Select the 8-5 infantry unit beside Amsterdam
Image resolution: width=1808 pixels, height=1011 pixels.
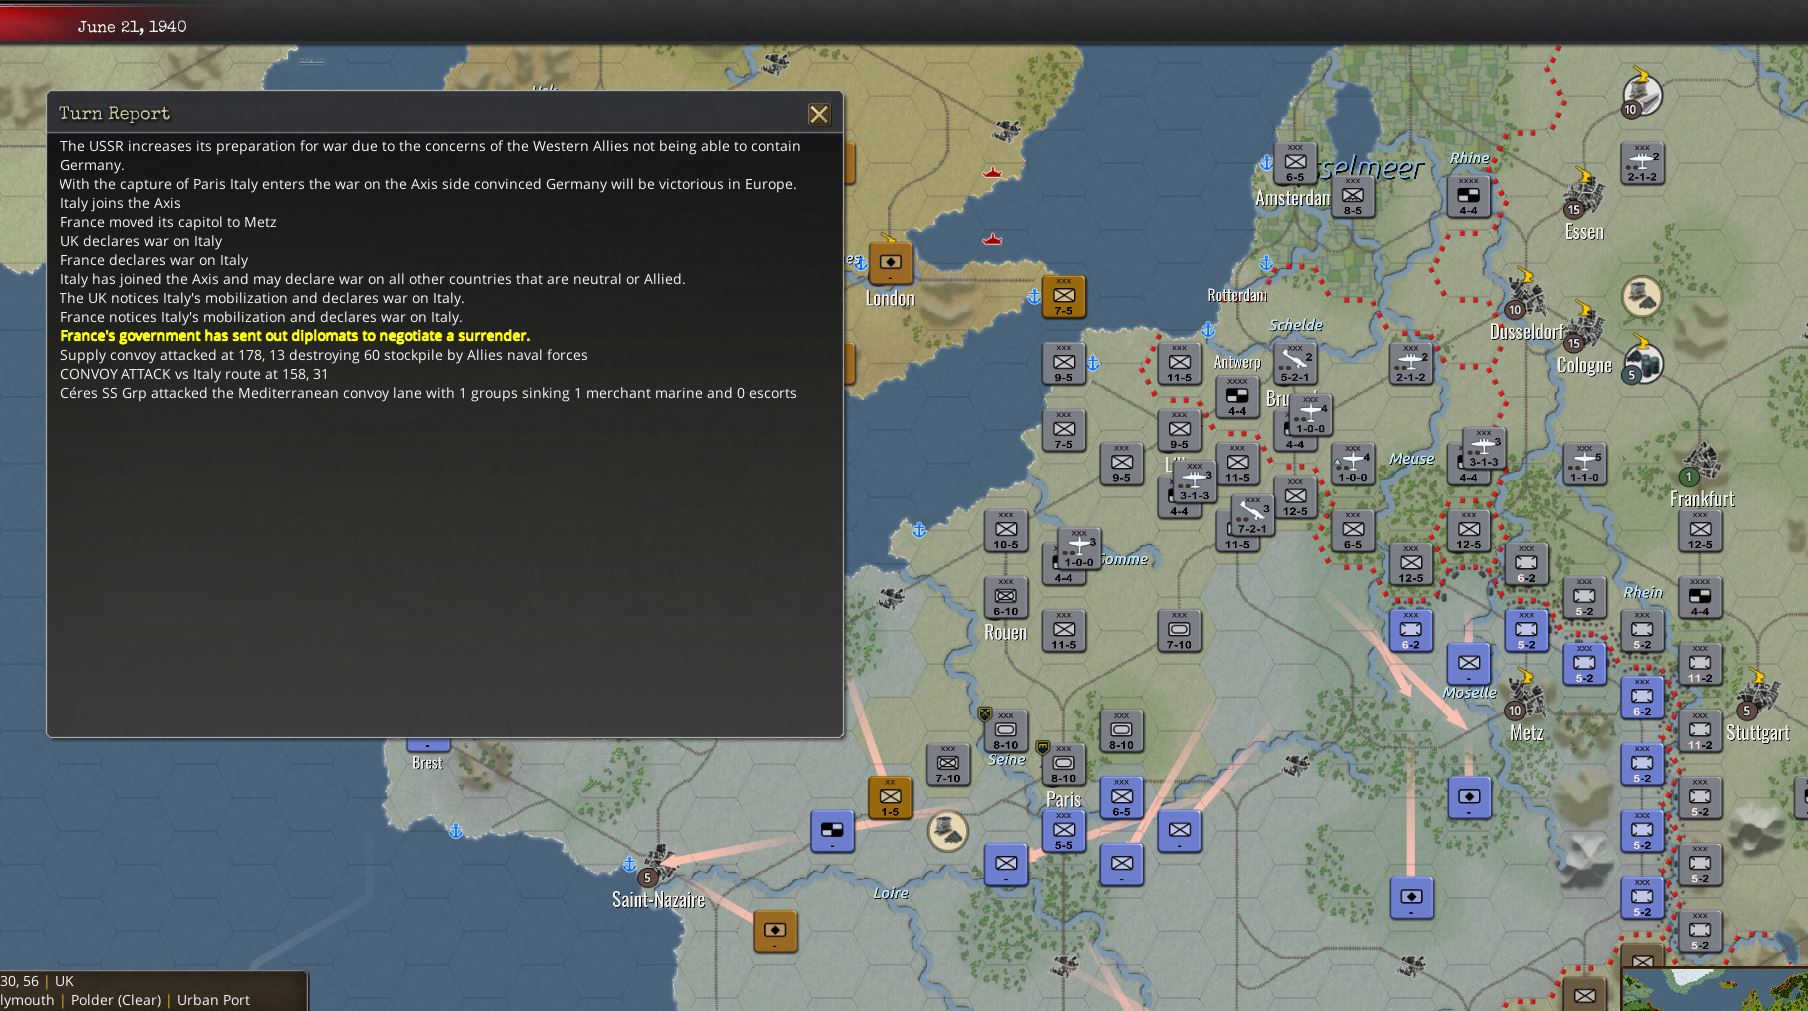pyautogui.click(x=1353, y=197)
